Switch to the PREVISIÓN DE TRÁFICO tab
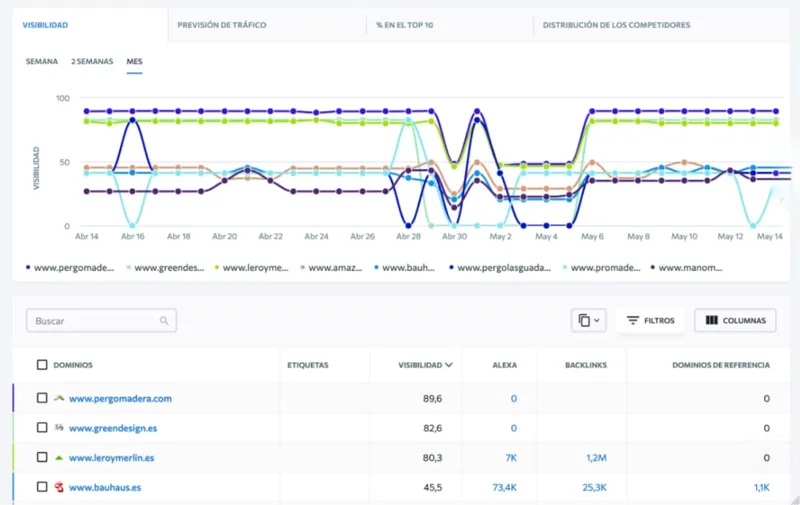800x505 pixels. click(x=221, y=25)
